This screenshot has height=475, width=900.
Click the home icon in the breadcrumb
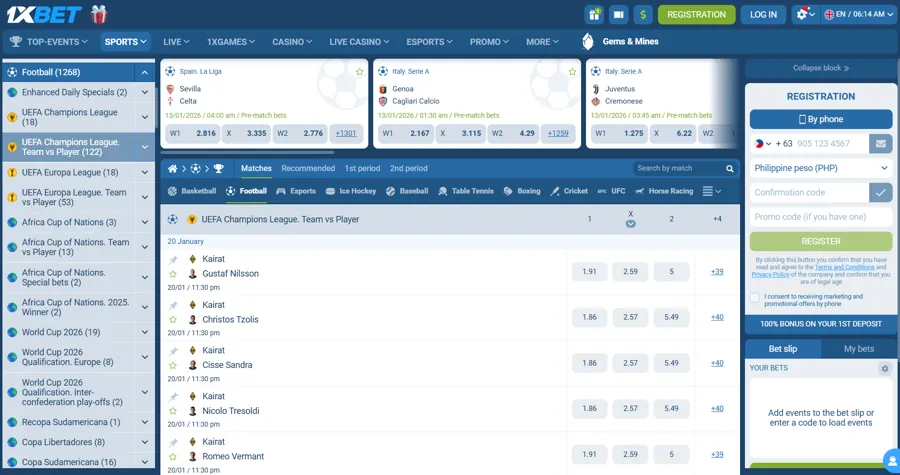172,169
